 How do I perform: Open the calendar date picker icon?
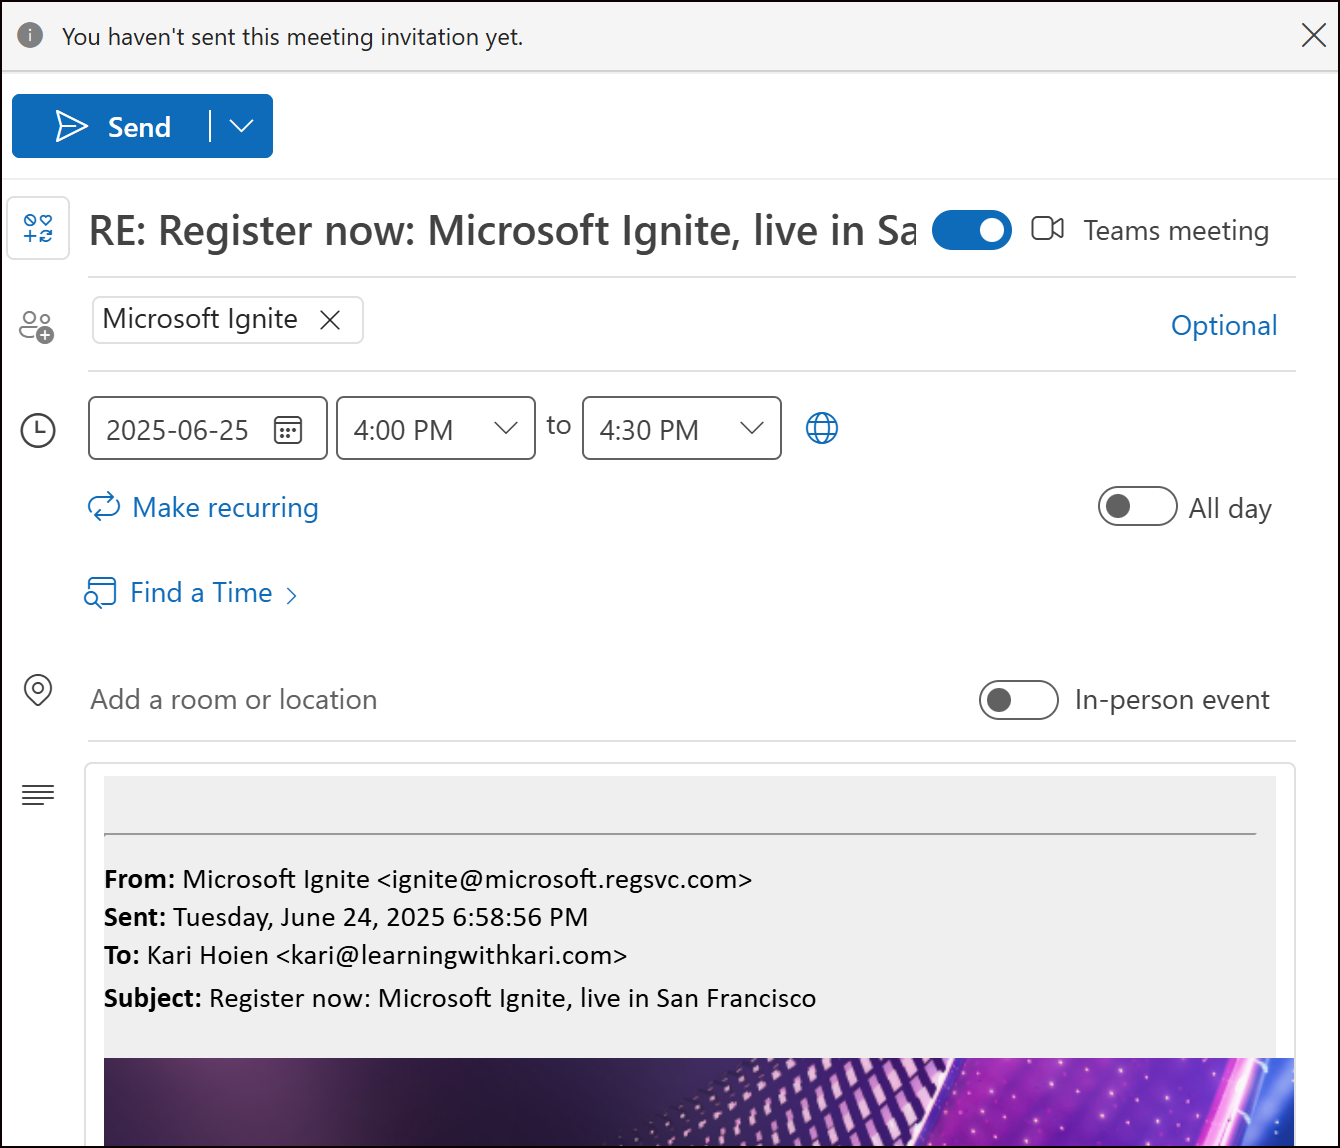288,430
